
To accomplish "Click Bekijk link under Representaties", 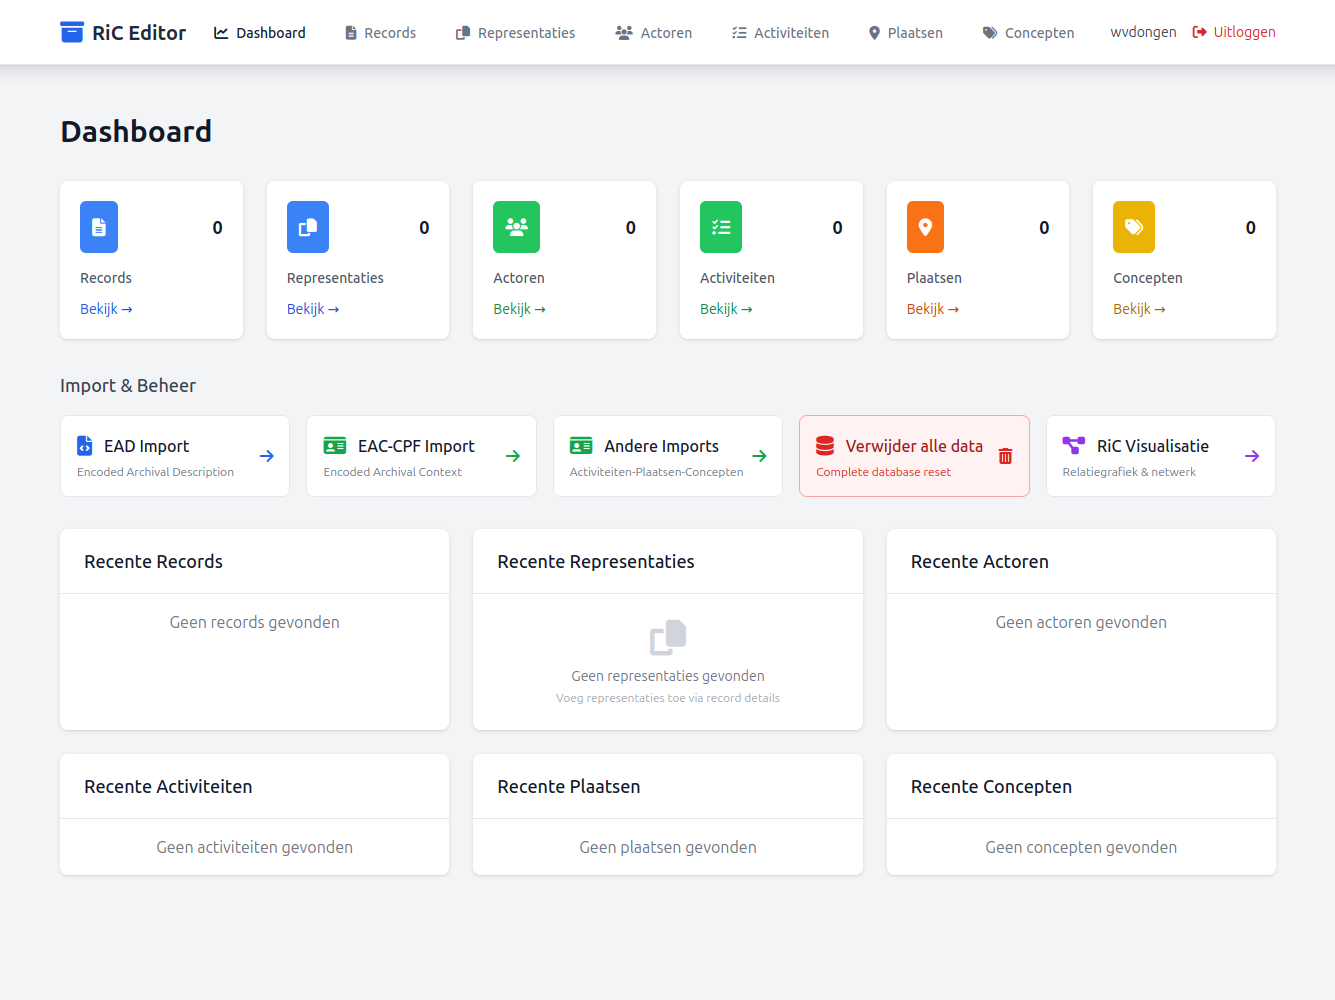I will click(x=313, y=309).
